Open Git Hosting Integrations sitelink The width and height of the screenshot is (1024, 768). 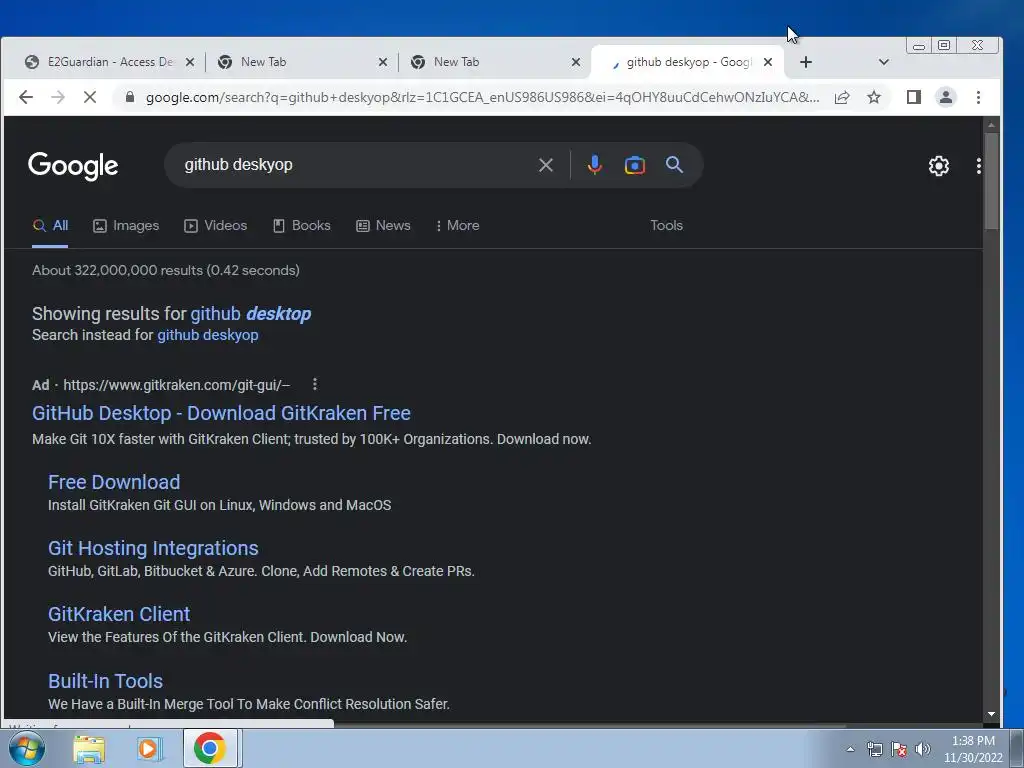(153, 548)
